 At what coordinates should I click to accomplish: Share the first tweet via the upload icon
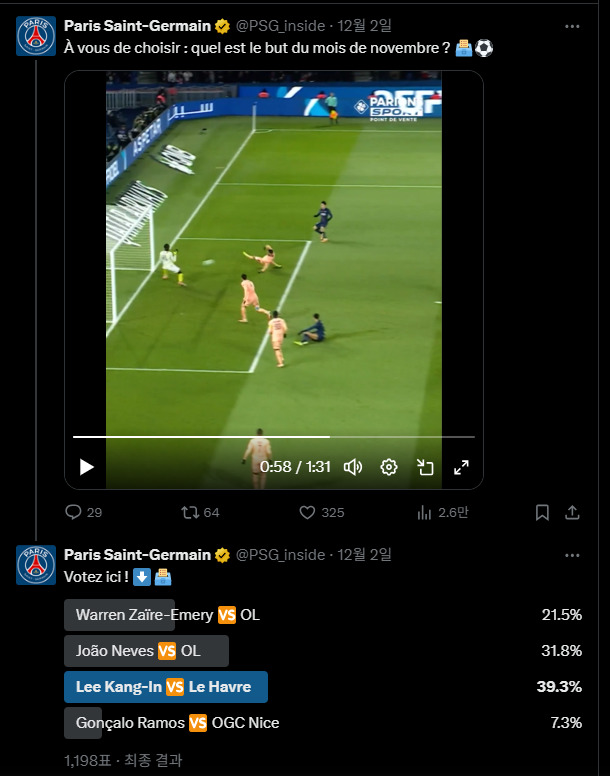pyautogui.click(x=572, y=512)
